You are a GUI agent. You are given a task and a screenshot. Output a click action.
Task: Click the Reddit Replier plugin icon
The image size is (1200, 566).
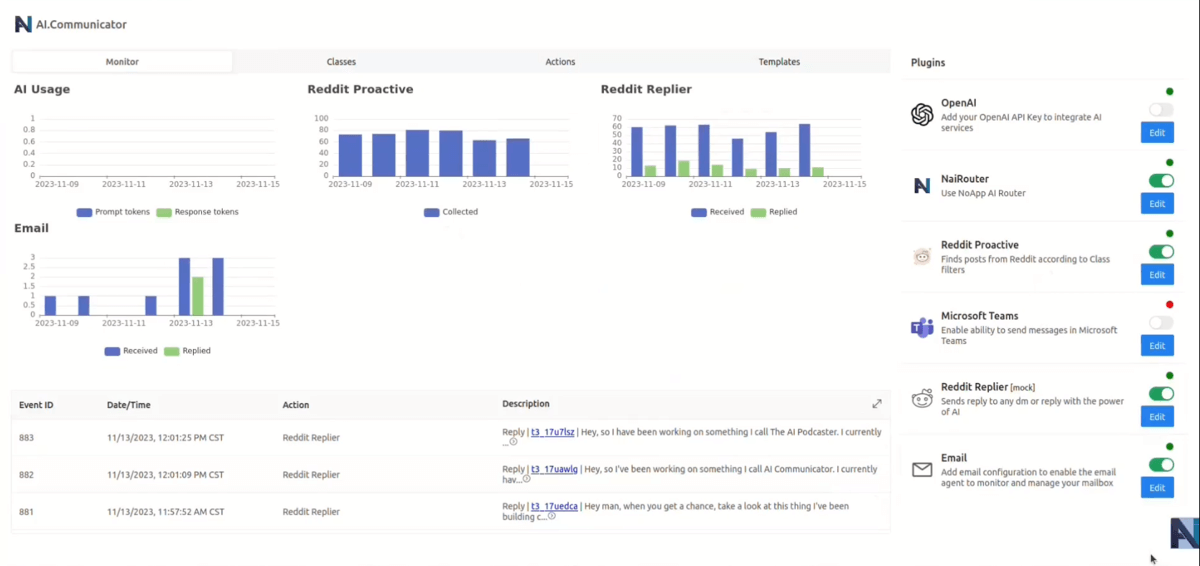point(922,399)
